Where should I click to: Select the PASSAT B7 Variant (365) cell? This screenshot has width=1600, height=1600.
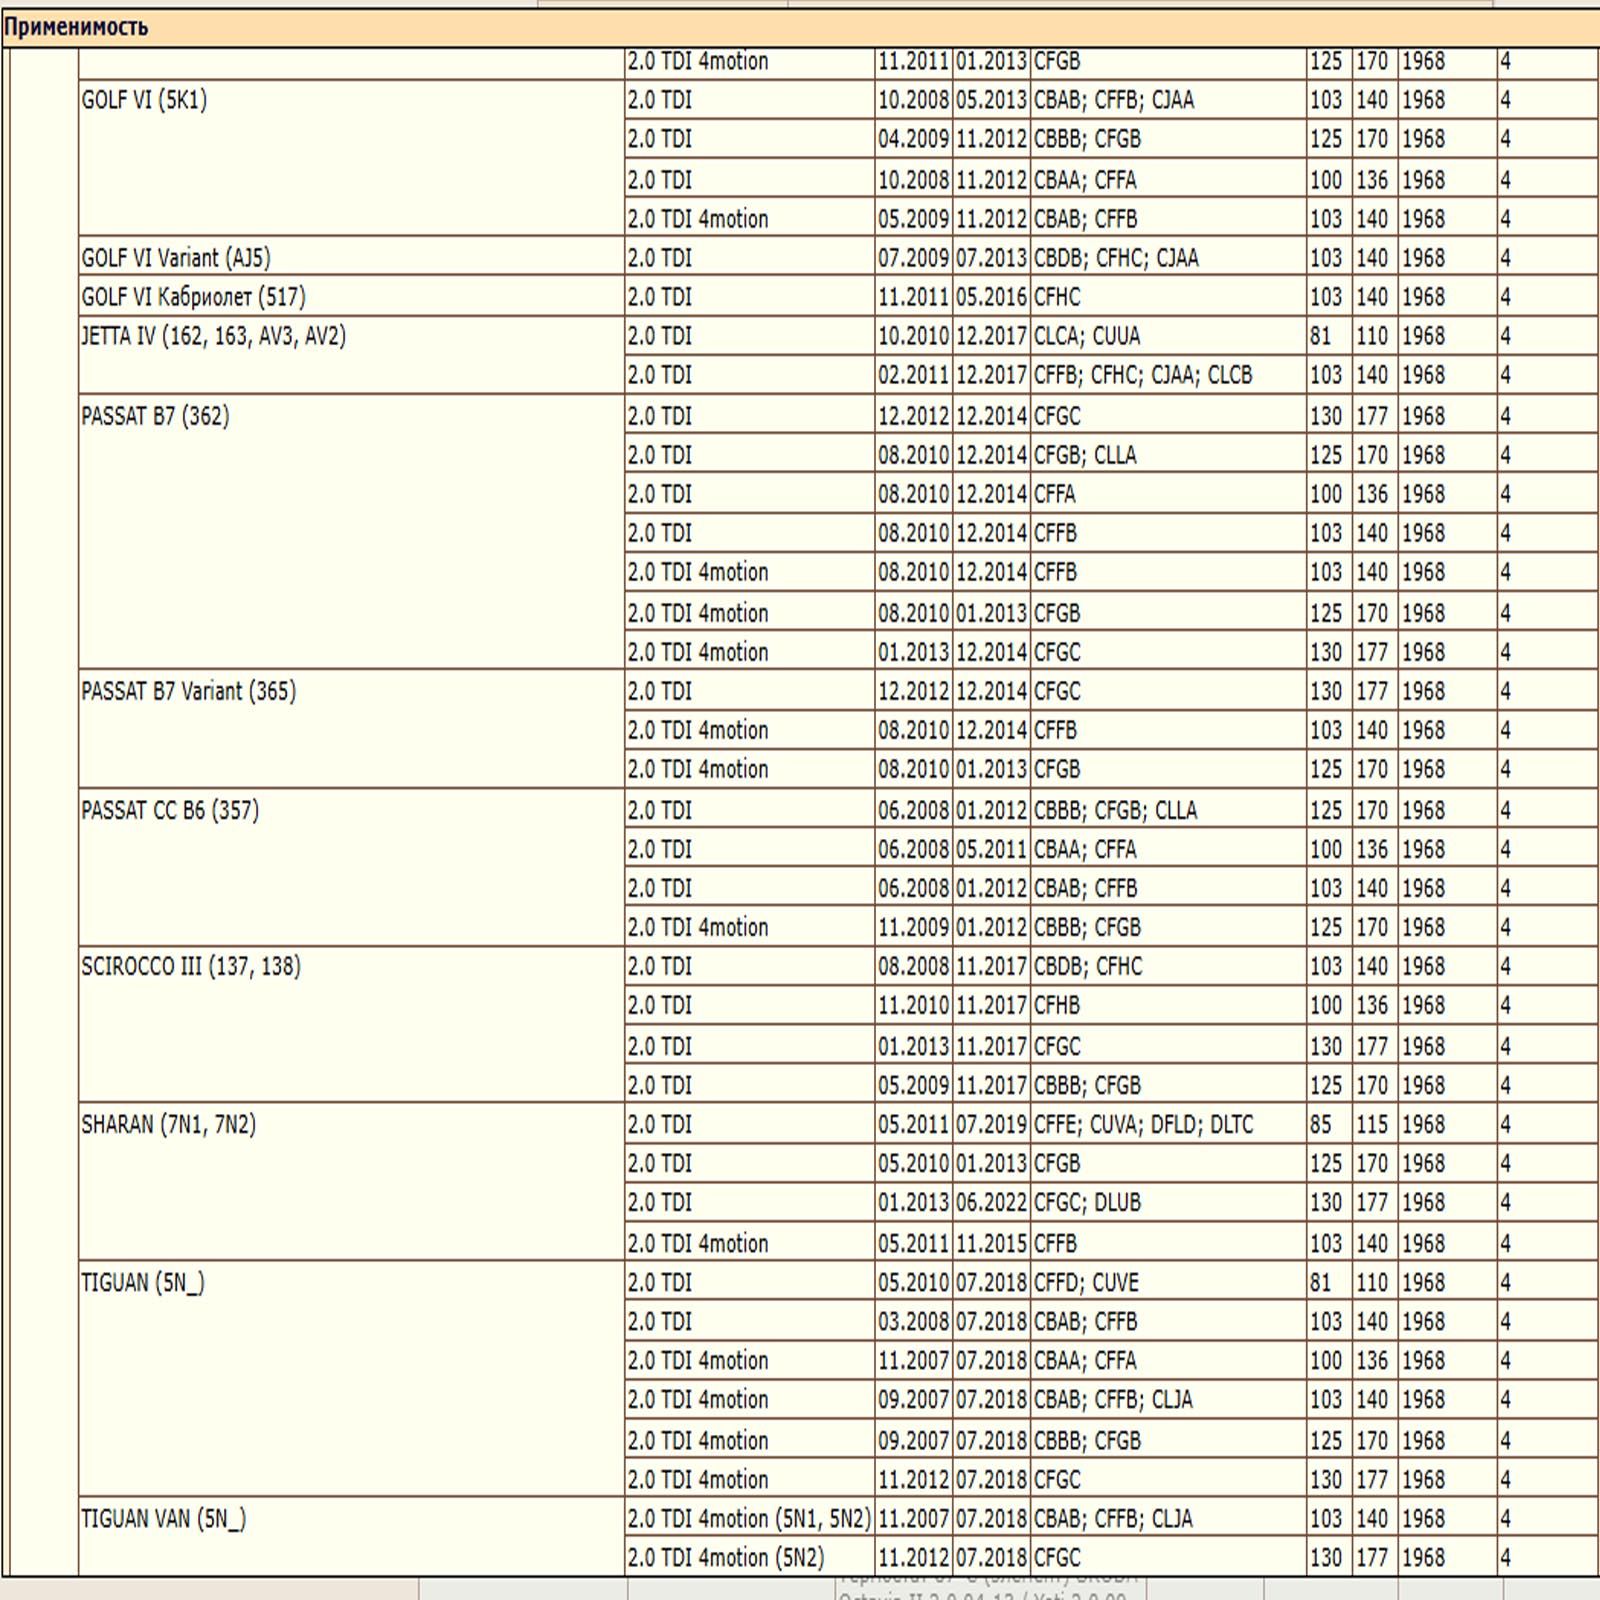(x=188, y=691)
